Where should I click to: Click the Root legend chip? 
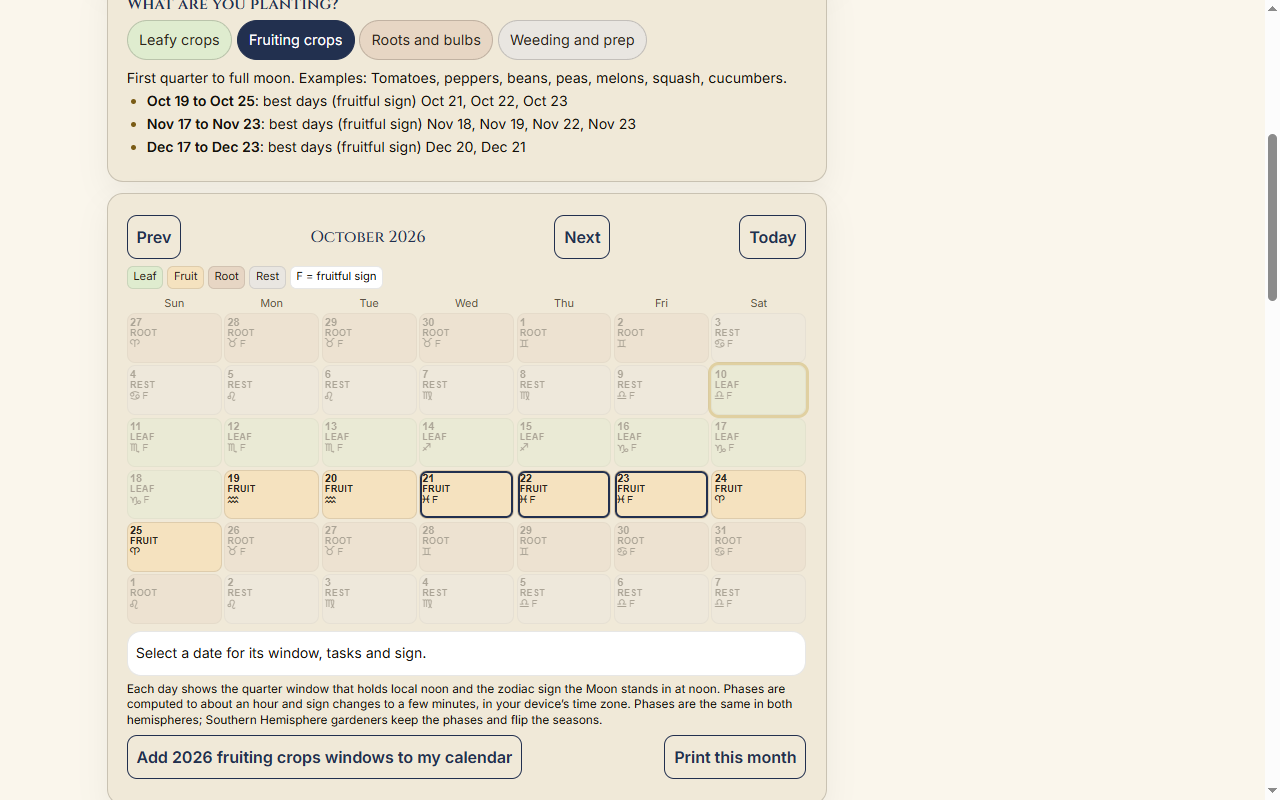pos(227,277)
